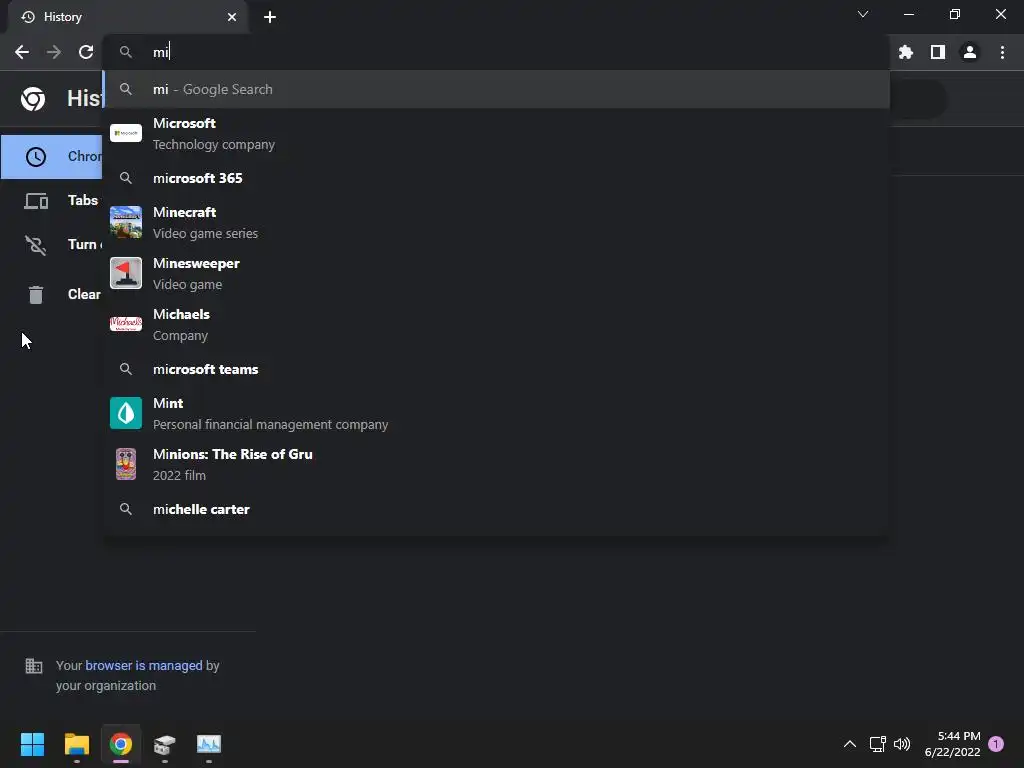The width and height of the screenshot is (1024, 768).
Task: Expand the tab search chevron
Action: 863,14
